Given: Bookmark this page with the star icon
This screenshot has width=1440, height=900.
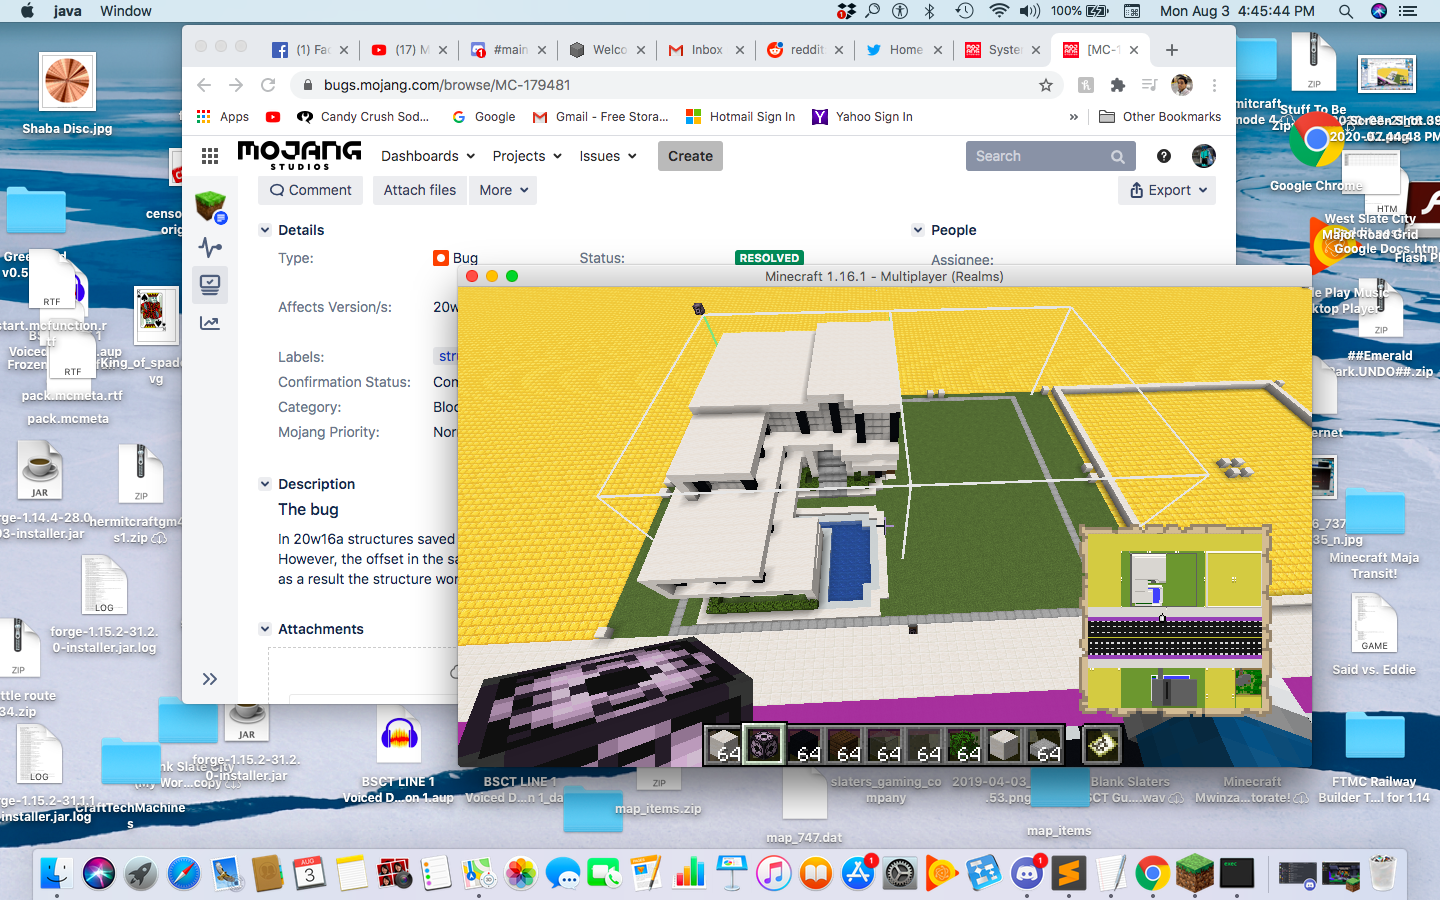Looking at the screenshot, I should [x=1046, y=85].
